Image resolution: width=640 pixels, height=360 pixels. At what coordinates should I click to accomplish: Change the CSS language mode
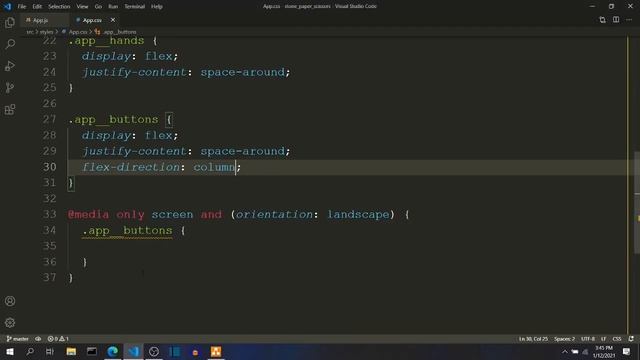[617, 339]
